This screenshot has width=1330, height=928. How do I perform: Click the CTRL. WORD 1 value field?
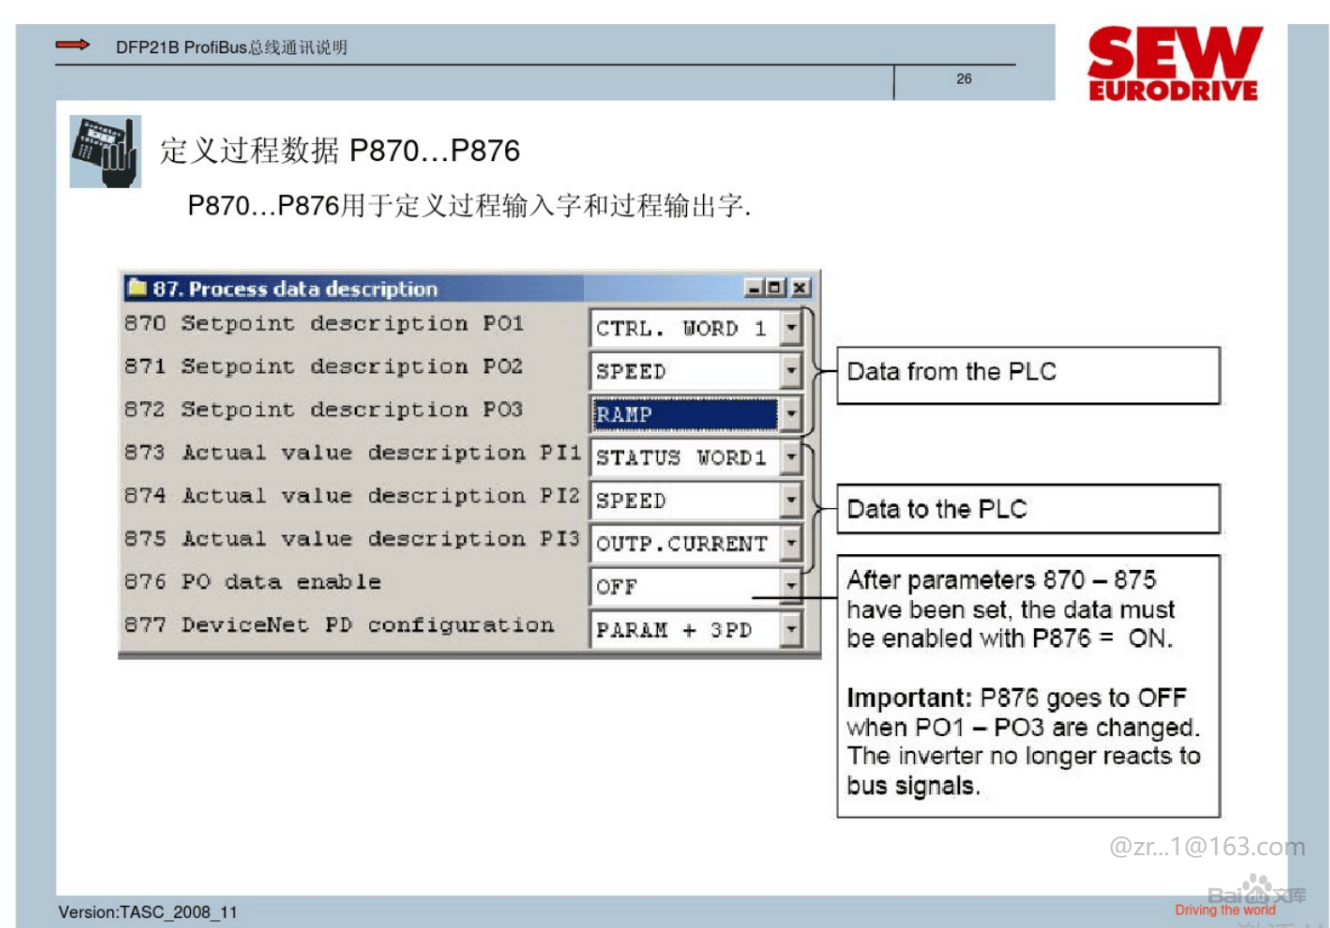point(685,328)
